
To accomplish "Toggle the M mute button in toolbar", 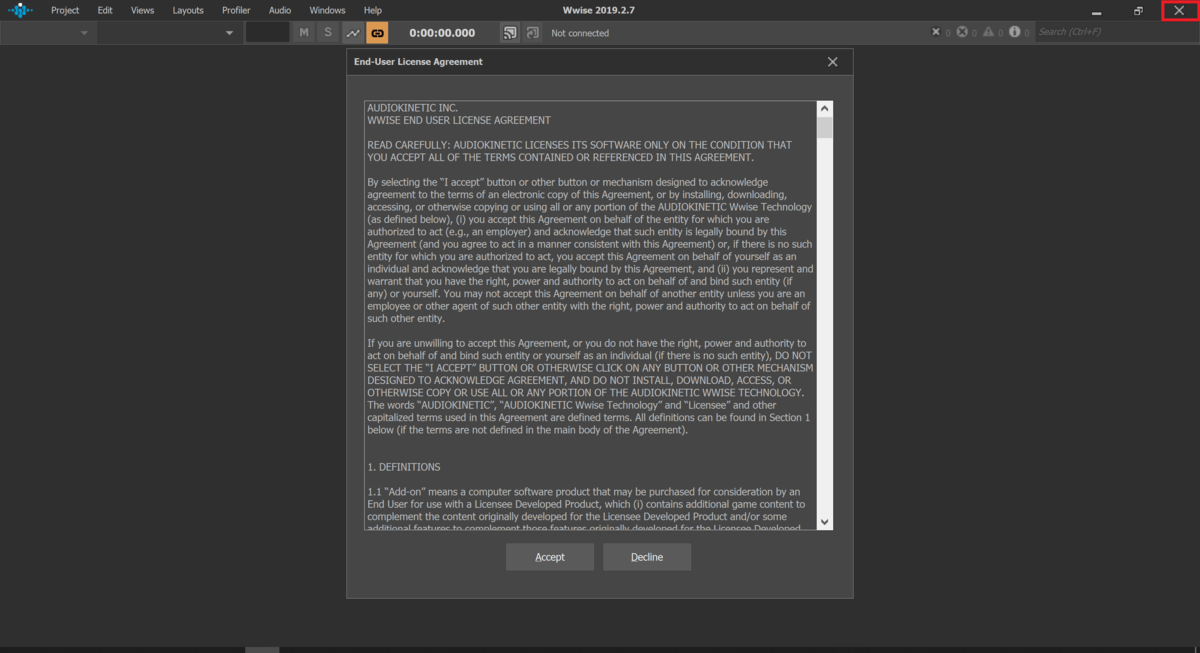I will (x=304, y=33).
